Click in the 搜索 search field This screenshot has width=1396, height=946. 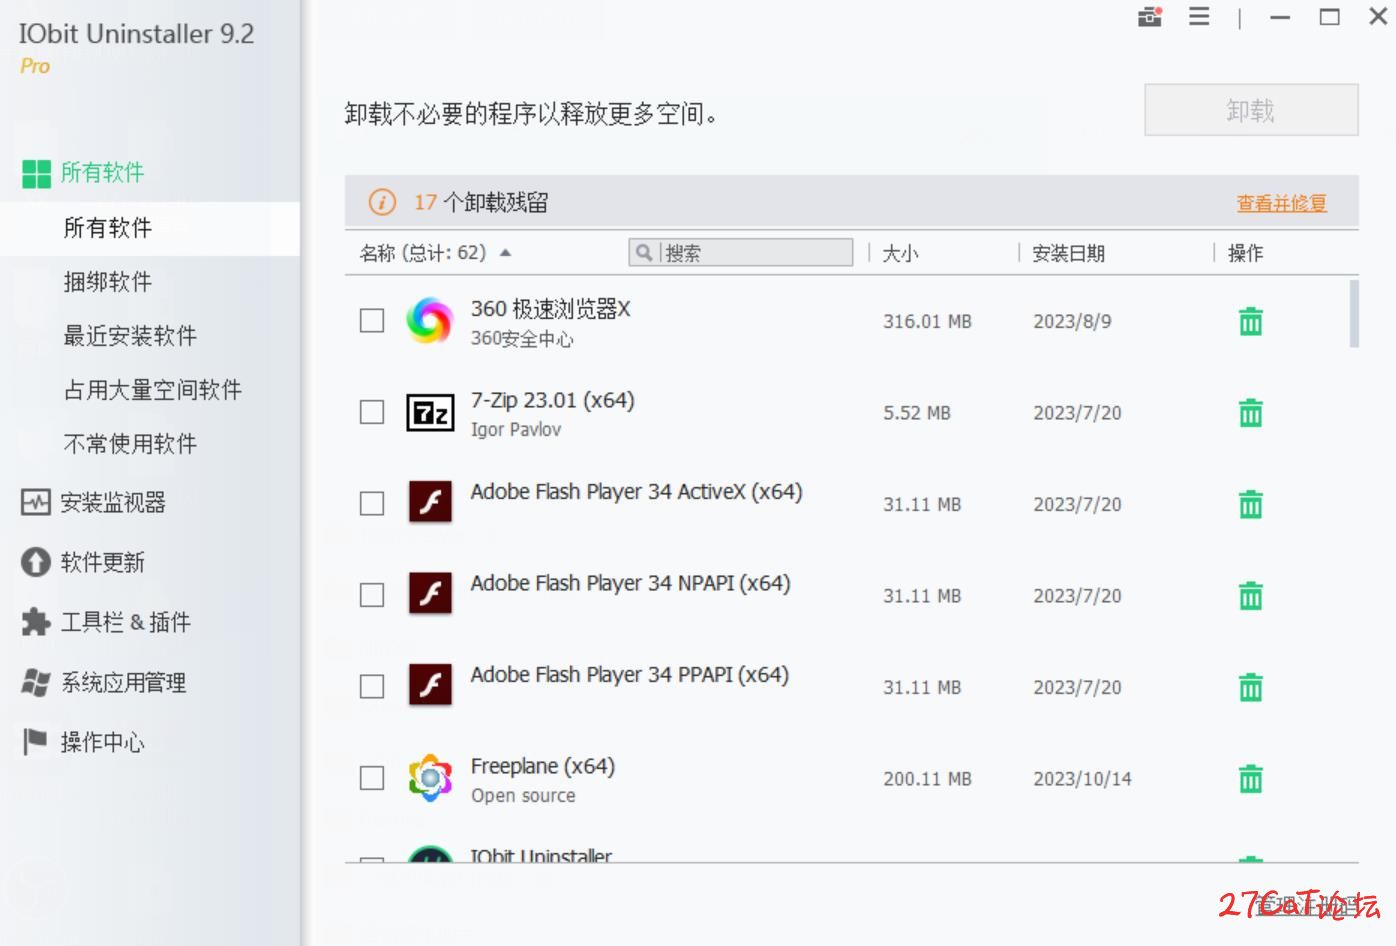tap(741, 253)
